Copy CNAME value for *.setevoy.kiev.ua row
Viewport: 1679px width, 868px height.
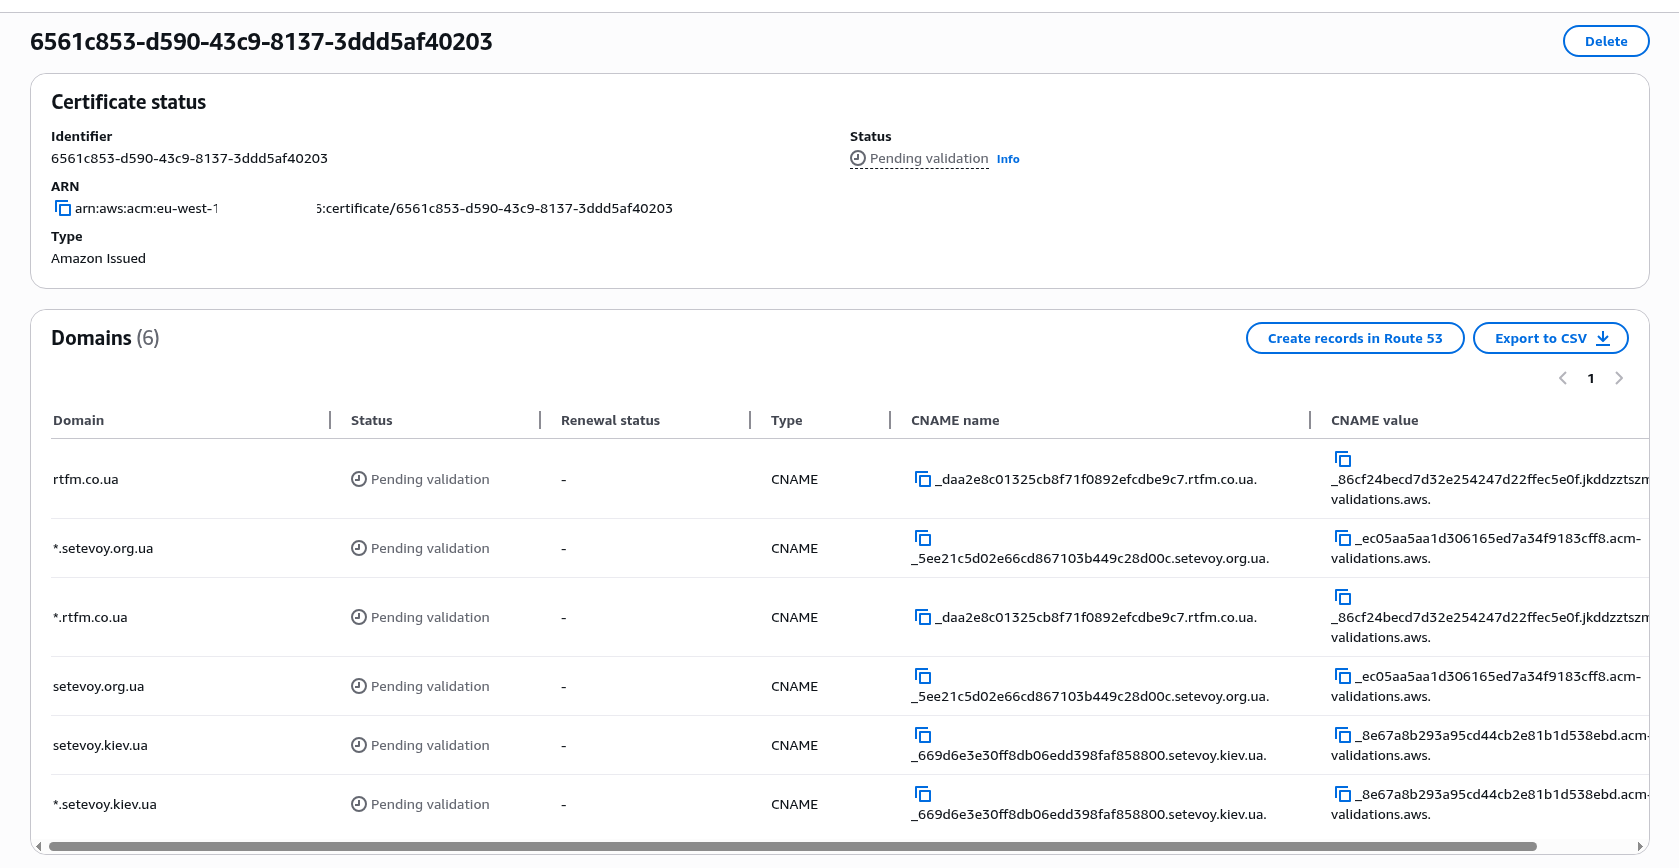click(1343, 794)
